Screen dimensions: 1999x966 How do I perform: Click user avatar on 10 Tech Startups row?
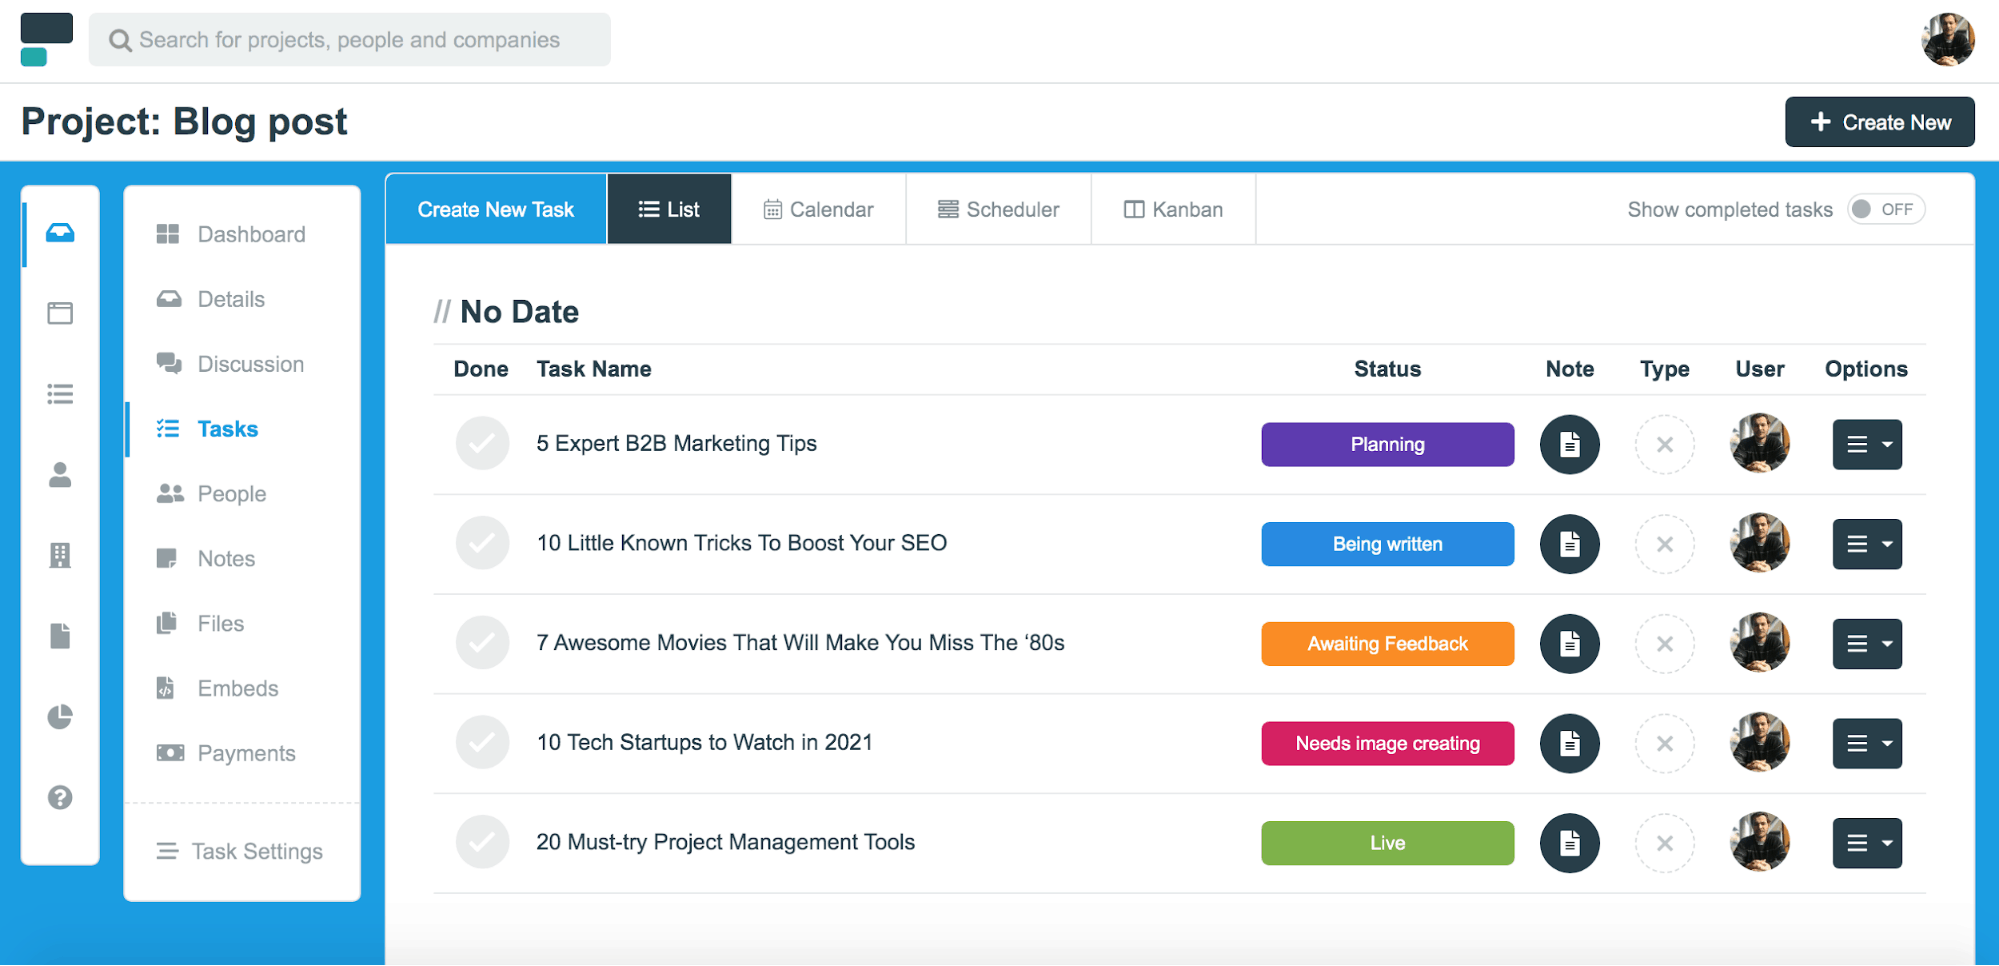tap(1759, 742)
